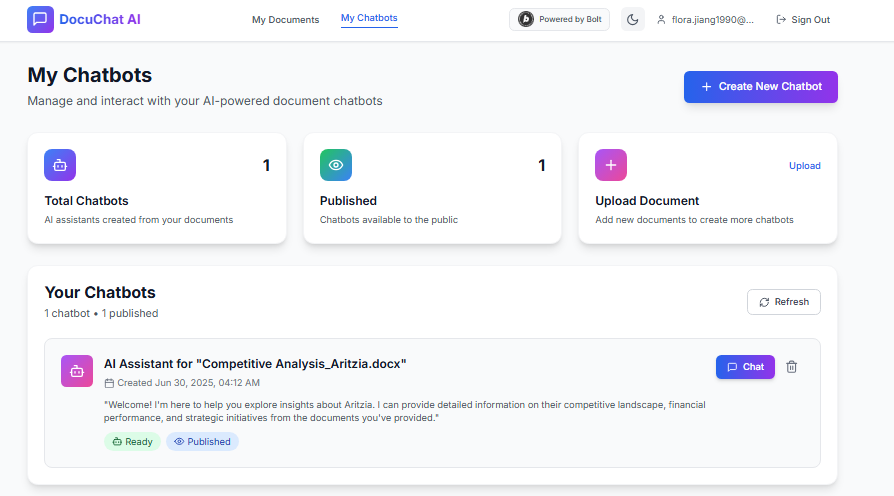Start Chat with the Aritzia assistant
The width and height of the screenshot is (894, 496).
[745, 367]
